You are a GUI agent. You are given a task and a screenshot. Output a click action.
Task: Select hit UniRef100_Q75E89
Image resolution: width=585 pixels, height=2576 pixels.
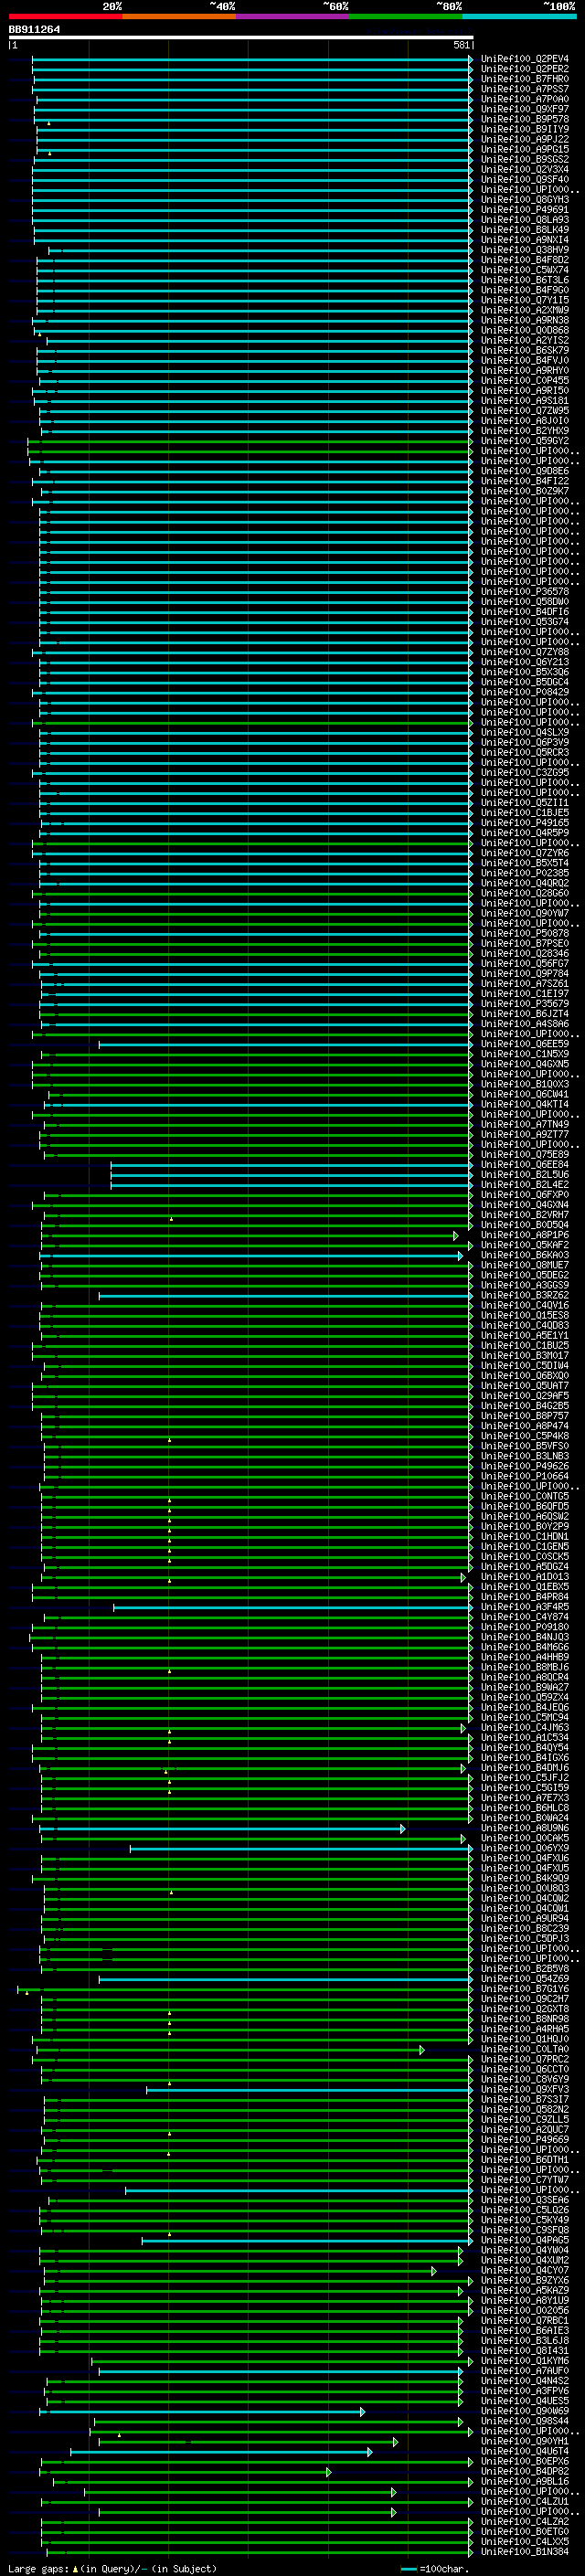(525, 1154)
